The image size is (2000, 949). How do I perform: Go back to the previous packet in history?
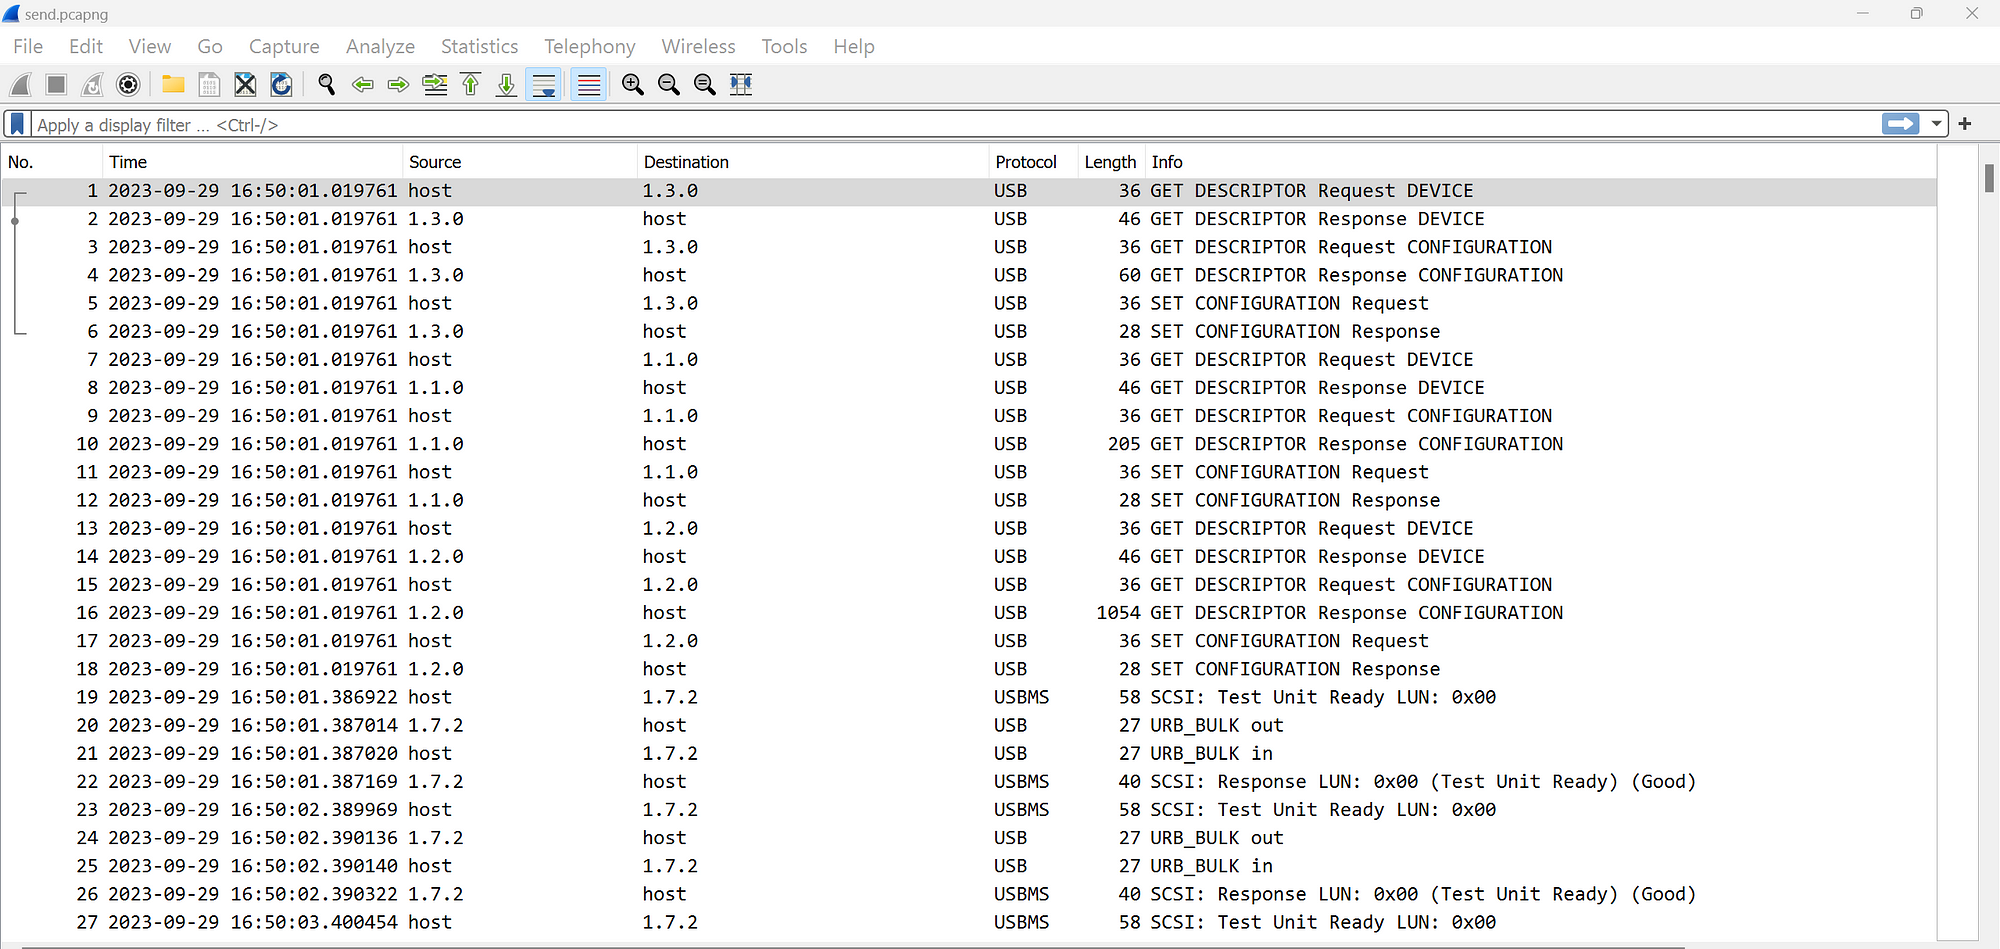tap(362, 85)
